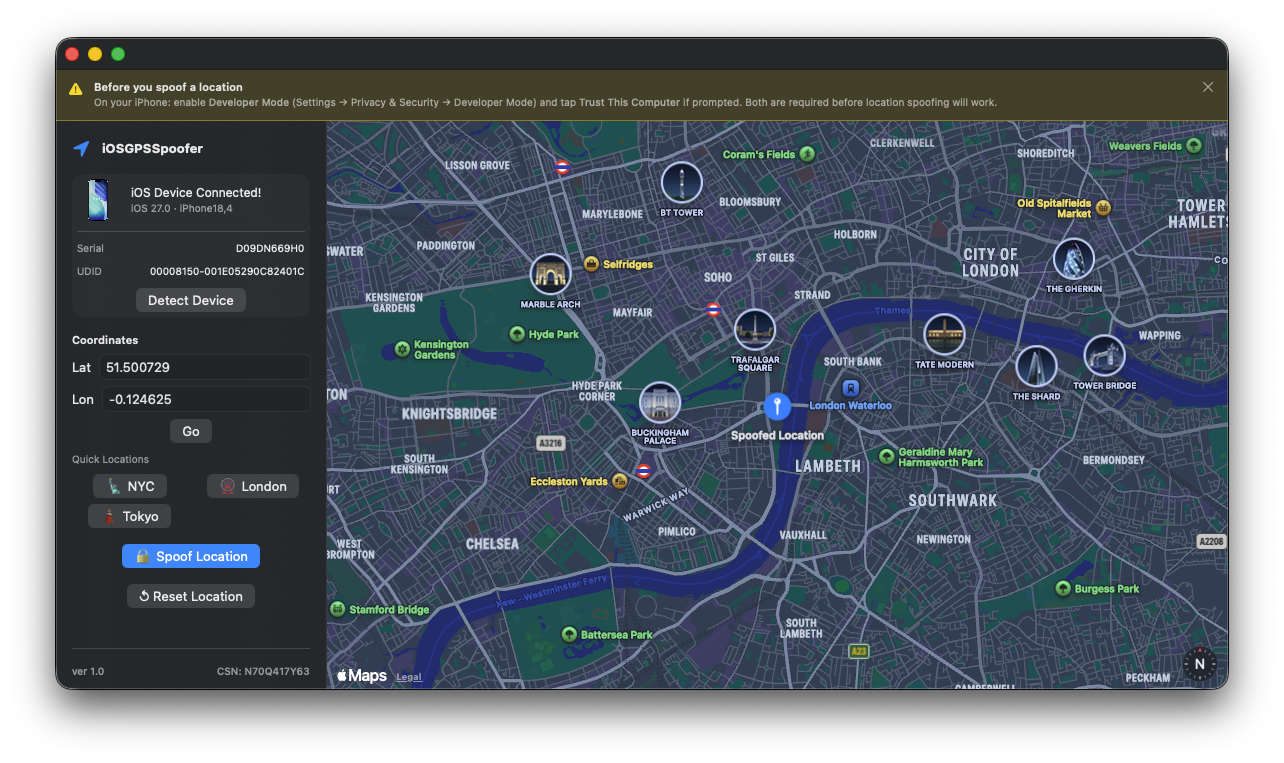Select the Tower Bridge landmark icon
This screenshot has width=1284, height=763.
pyautogui.click(x=1104, y=356)
